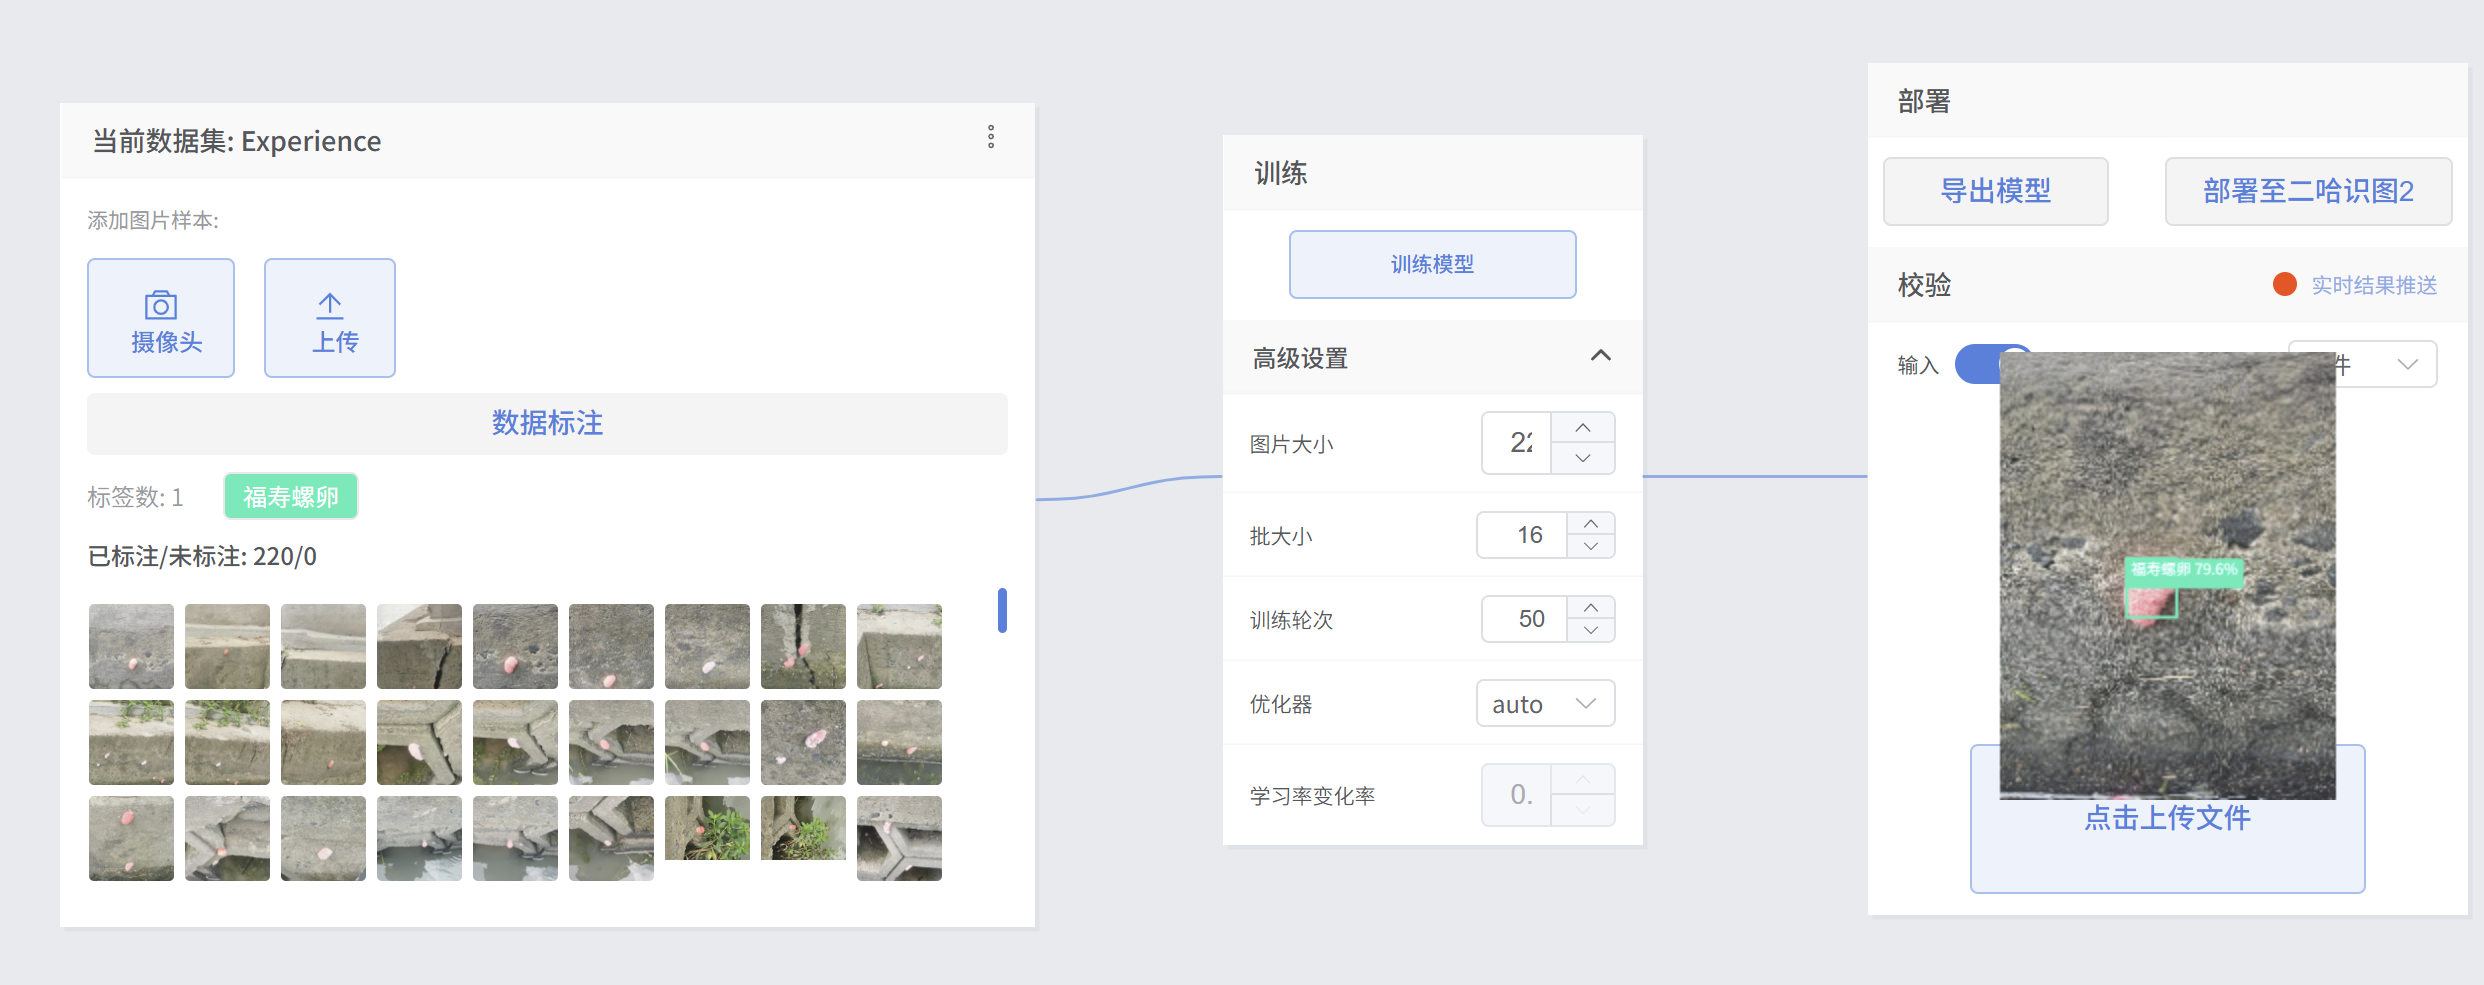Image resolution: width=2484 pixels, height=985 pixels.
Task: Collapse the advanced settings section
Action: (1600, 357)
